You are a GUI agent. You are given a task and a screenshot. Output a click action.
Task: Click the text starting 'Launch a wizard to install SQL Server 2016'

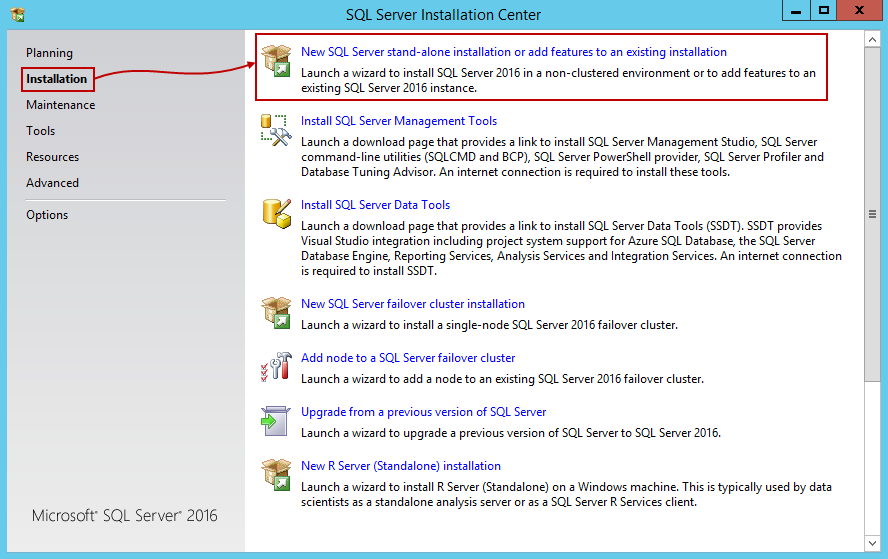[558, 80]
